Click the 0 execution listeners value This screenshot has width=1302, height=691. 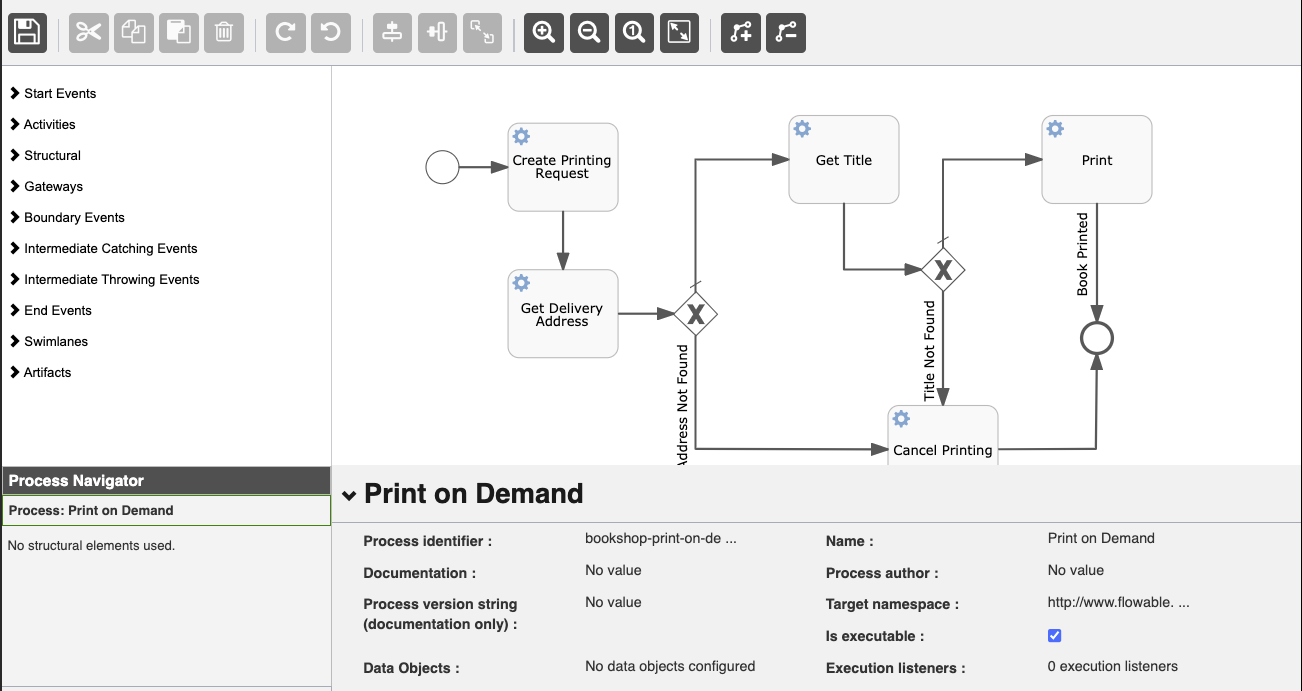click(x=1112, y=666)
